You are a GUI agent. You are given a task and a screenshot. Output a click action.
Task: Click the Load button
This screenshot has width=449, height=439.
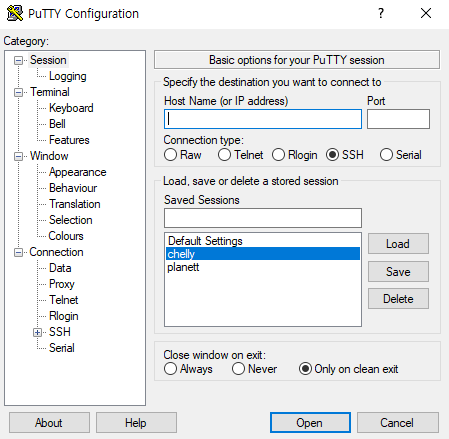398,244
